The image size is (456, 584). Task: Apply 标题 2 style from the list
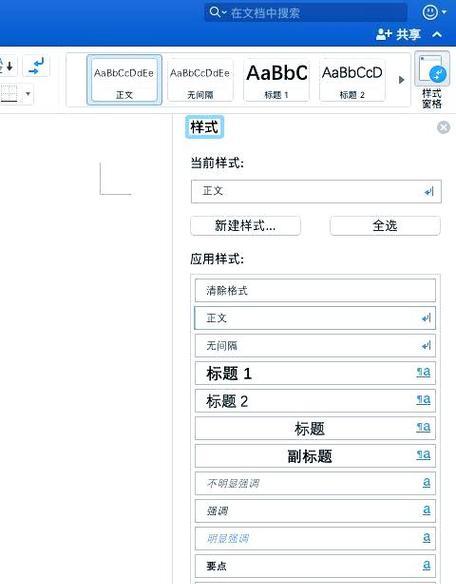[x=315, y=401]
